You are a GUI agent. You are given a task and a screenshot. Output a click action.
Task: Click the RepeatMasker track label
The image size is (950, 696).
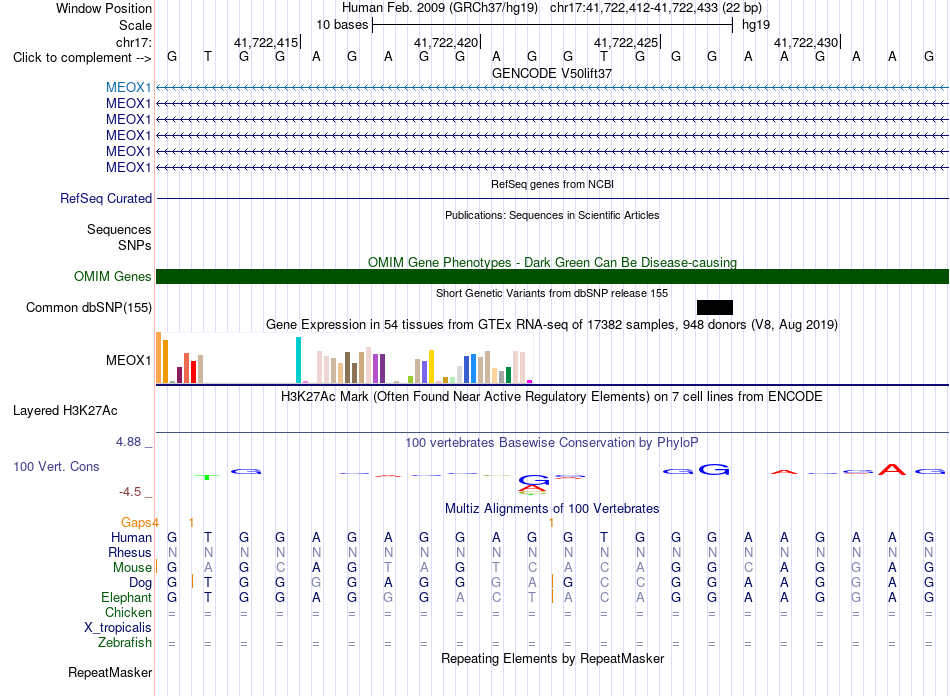click(110, 672)
